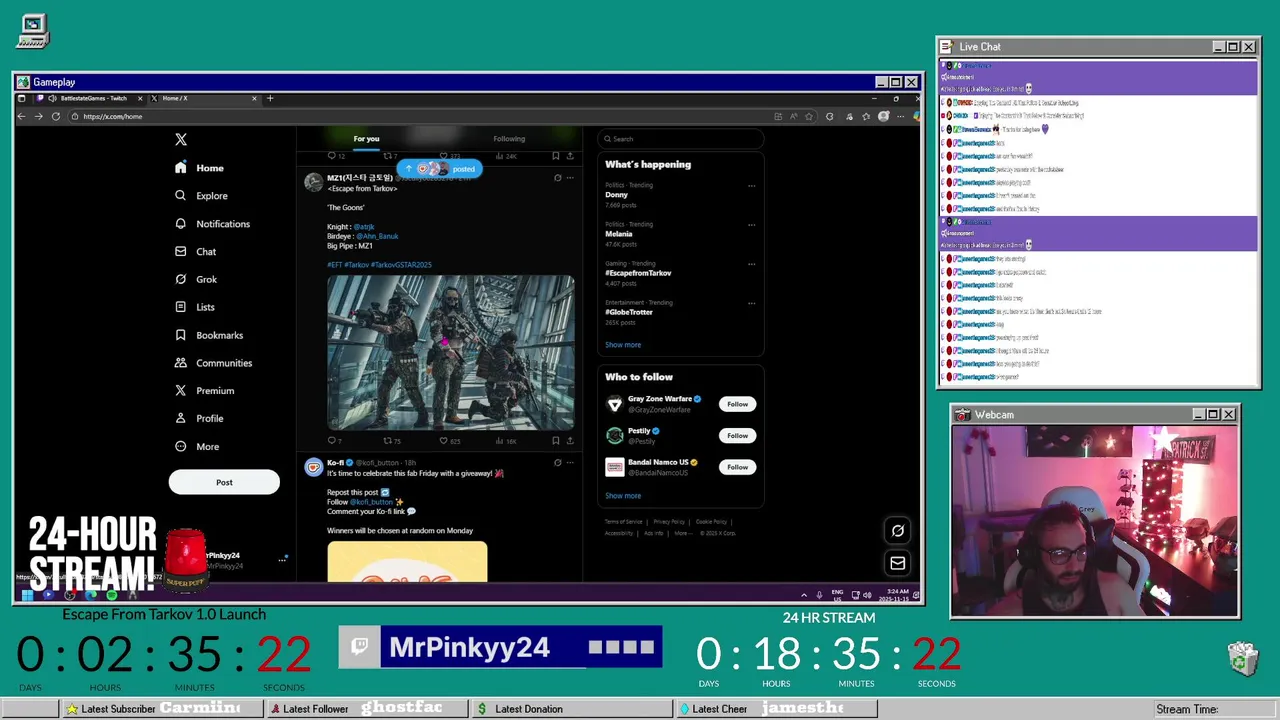Image resolution: width=1280 pixels, height=720 pixels.
Task: Open Notifications in the X sidebar
Action: coord(212,224)
